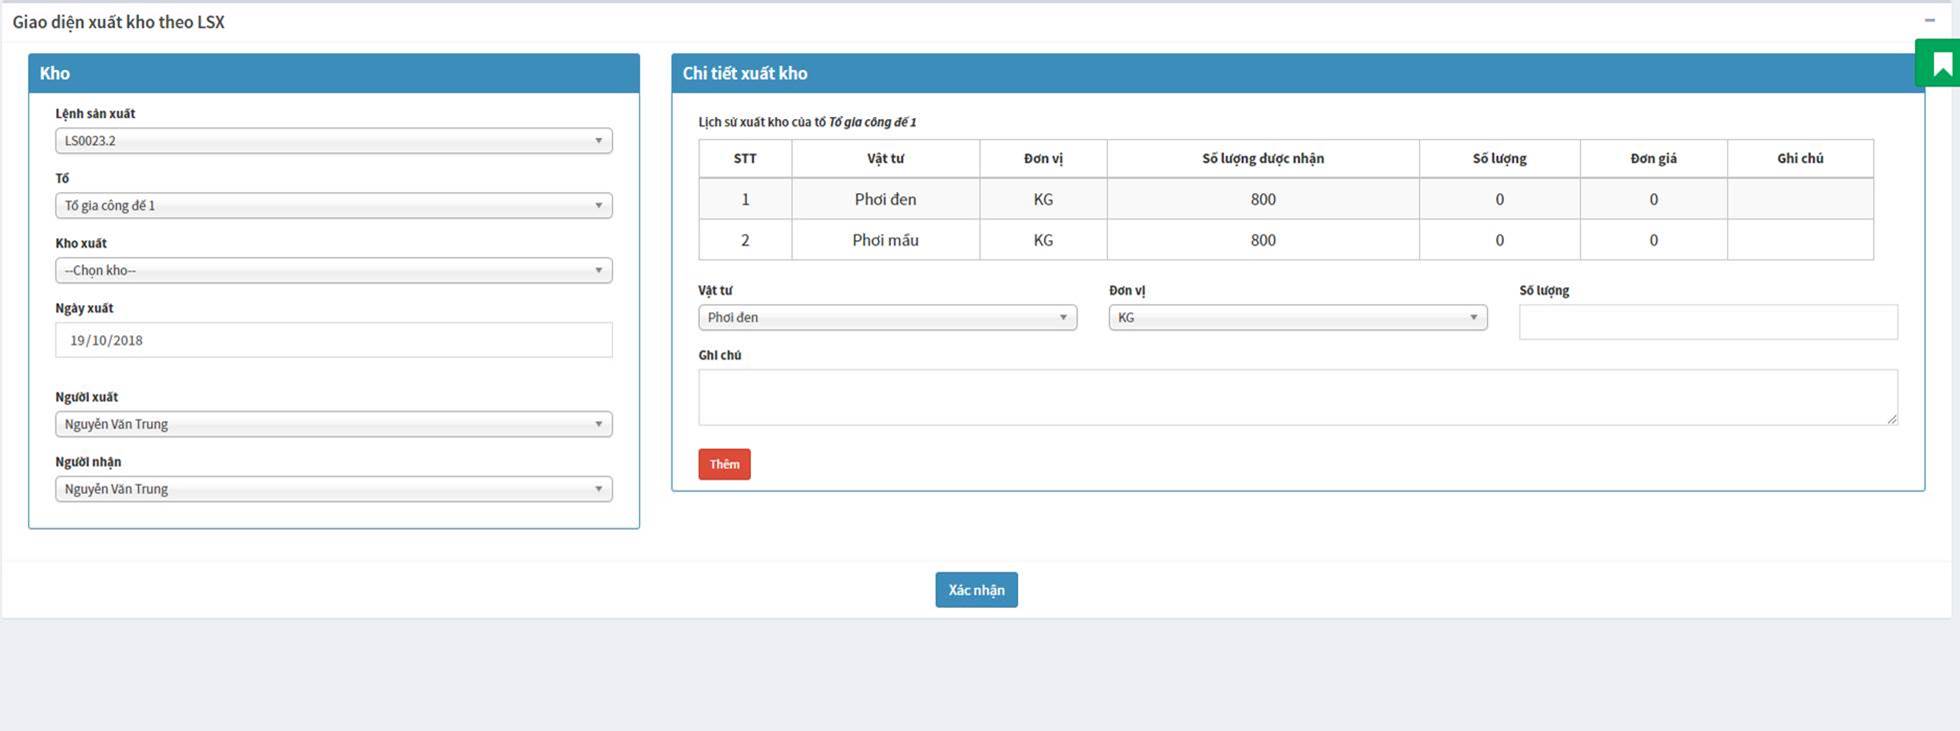
Task: Click the Đơn giá column header
Action: pos(1652,159)
